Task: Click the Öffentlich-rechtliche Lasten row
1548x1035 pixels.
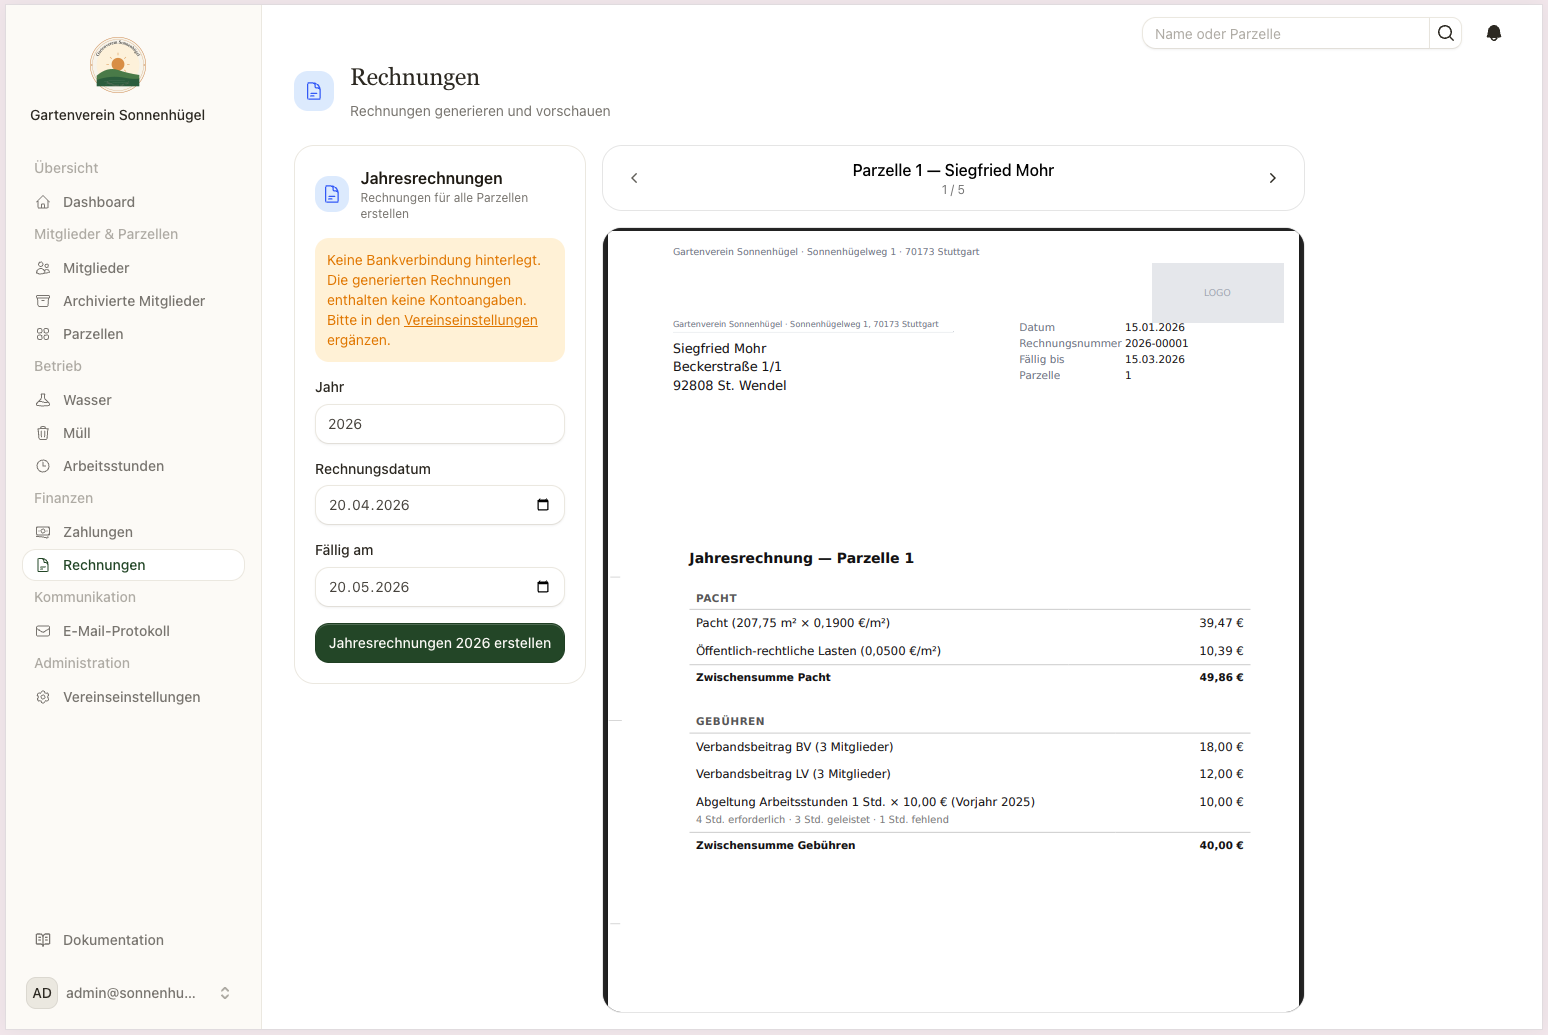Action: [970, 651]
